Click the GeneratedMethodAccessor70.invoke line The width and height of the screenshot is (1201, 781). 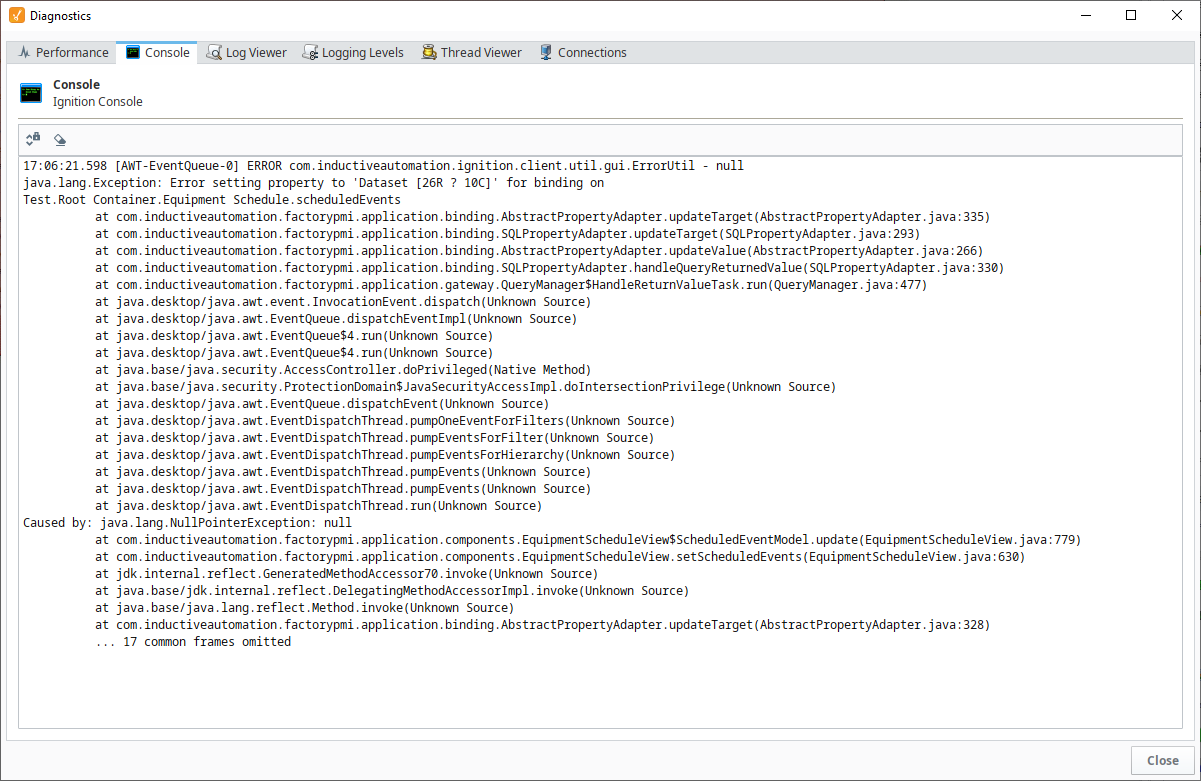click(347, 574)
